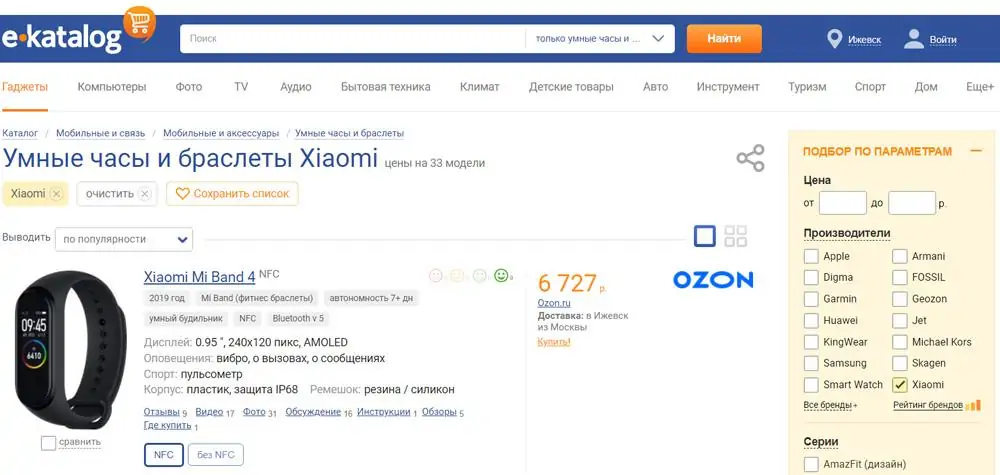Click the Сохранить список button
Image resolution: width=1000 pixels, height=475 pixels.
(232, 194)
